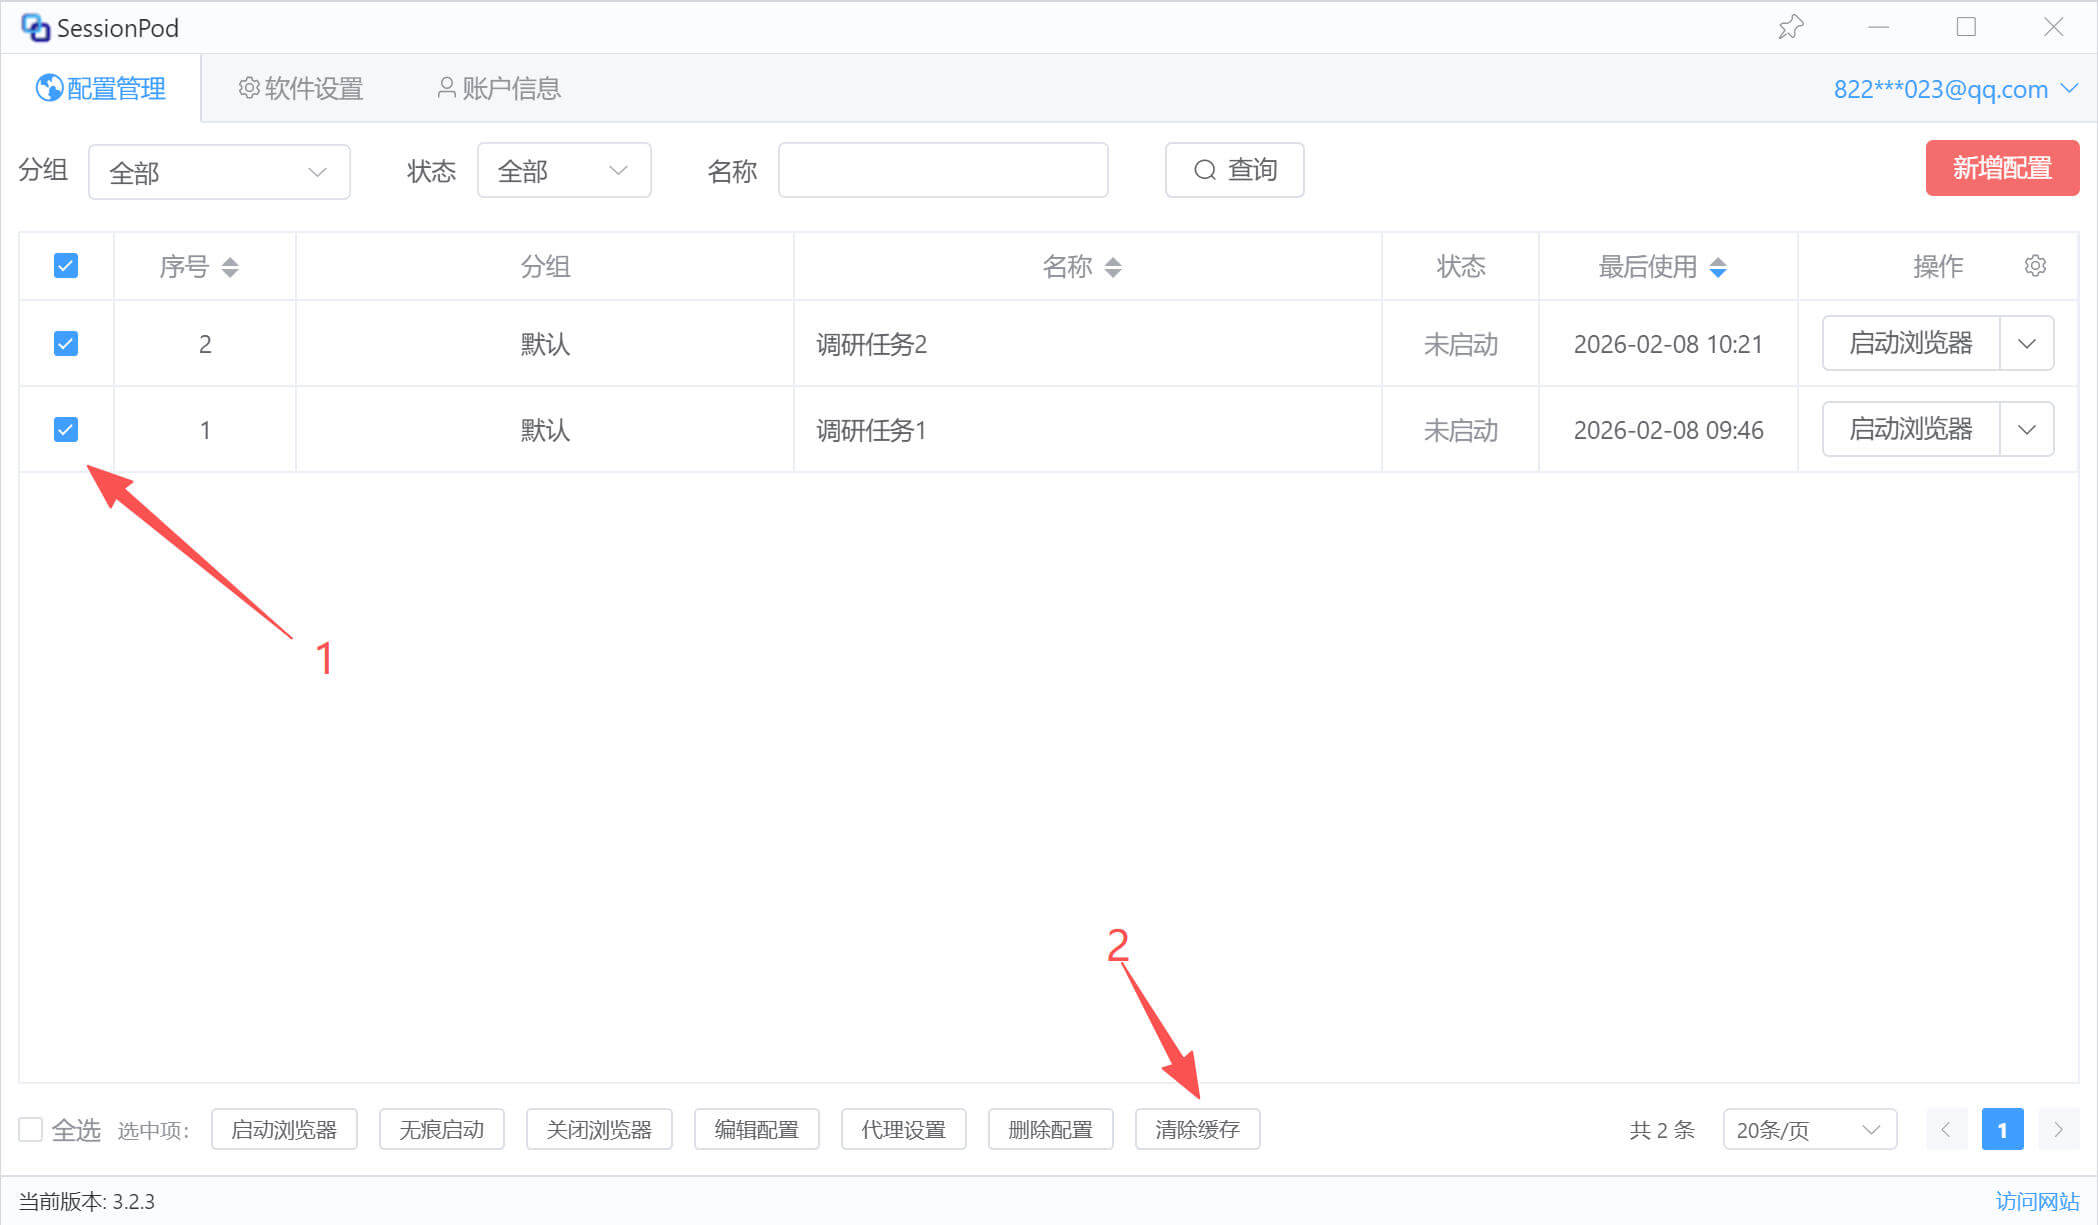This screenshot has height=1225, width=2098.
Task: Go to previous page arrow
Action: coord(1946,1130)
